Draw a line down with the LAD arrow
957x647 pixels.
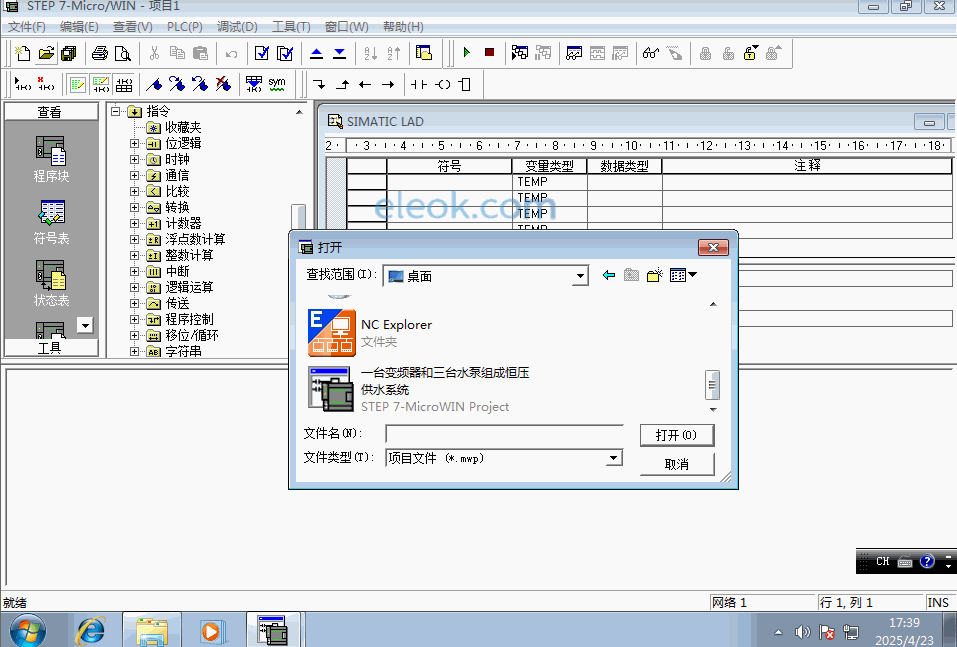click(x=319, y=84)
